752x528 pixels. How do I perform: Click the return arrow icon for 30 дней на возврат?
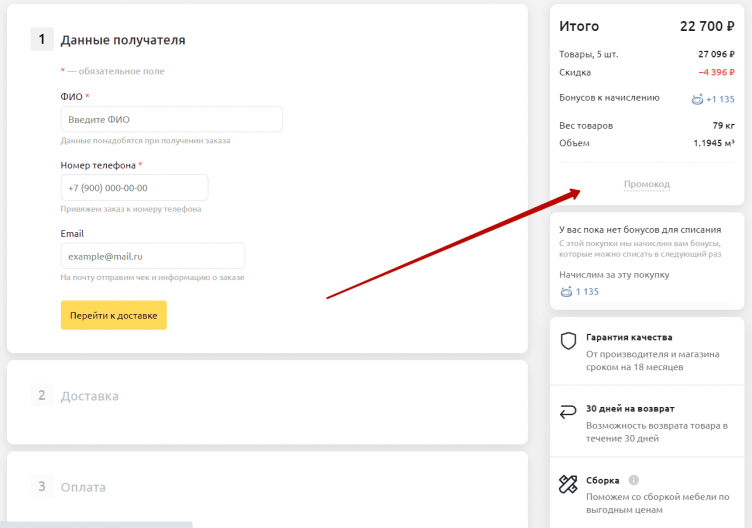[568, 412]
